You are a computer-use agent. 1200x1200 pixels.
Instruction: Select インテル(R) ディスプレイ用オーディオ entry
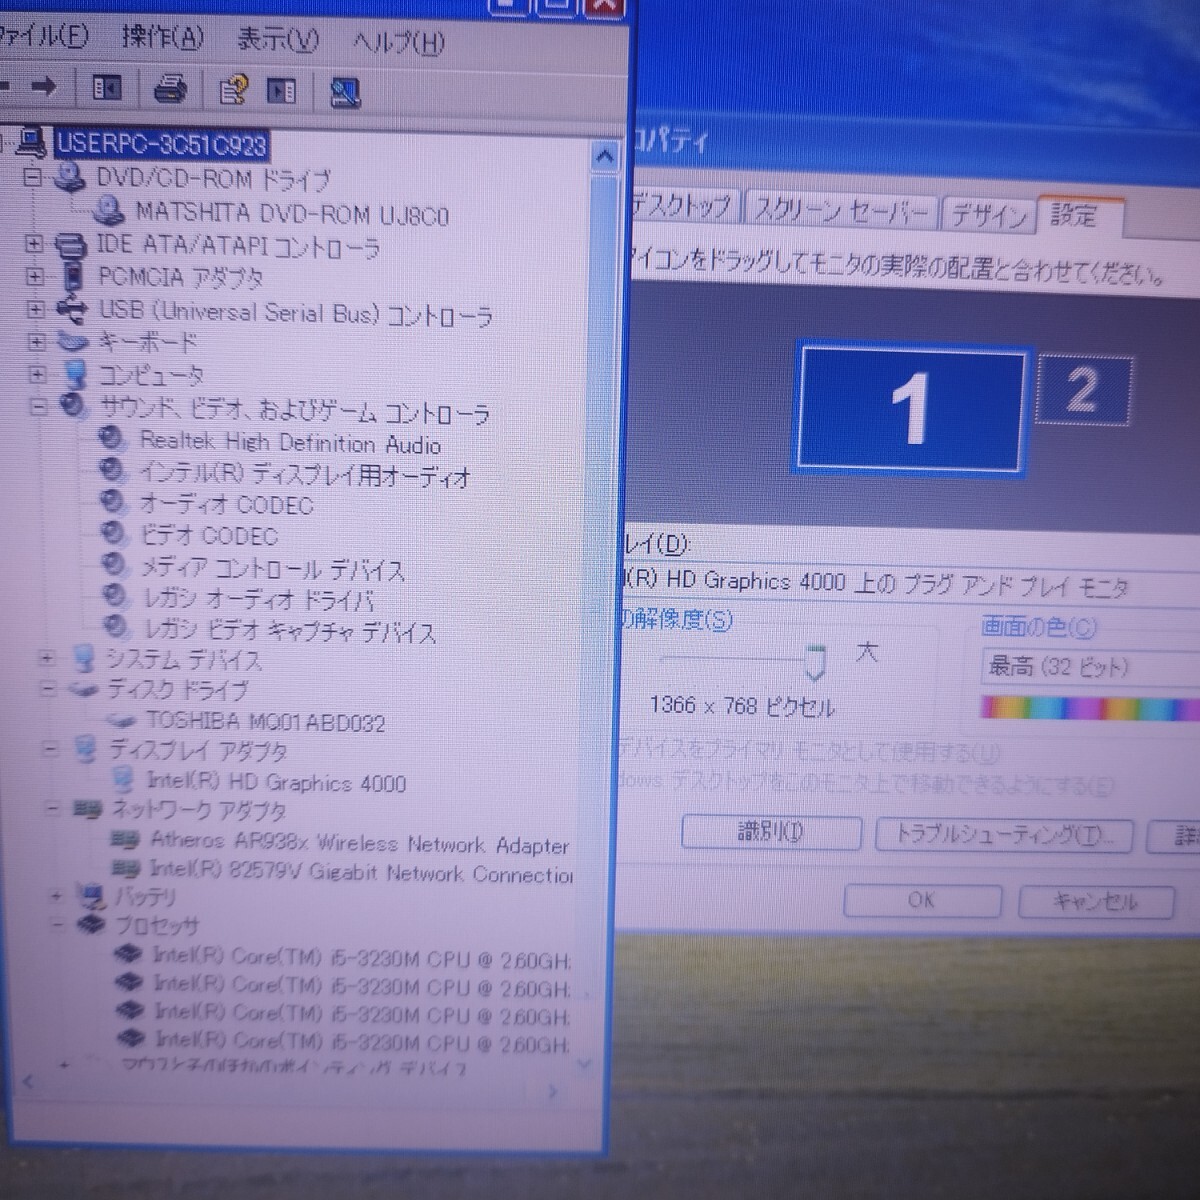pos(304,475)
